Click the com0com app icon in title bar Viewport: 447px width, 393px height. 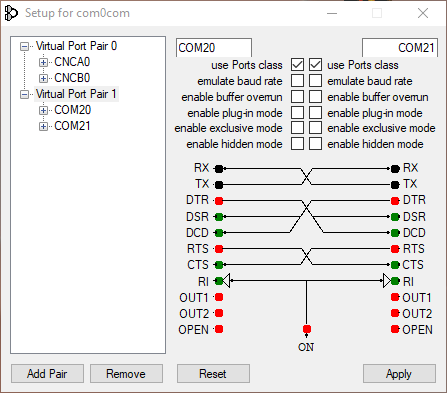11,13
